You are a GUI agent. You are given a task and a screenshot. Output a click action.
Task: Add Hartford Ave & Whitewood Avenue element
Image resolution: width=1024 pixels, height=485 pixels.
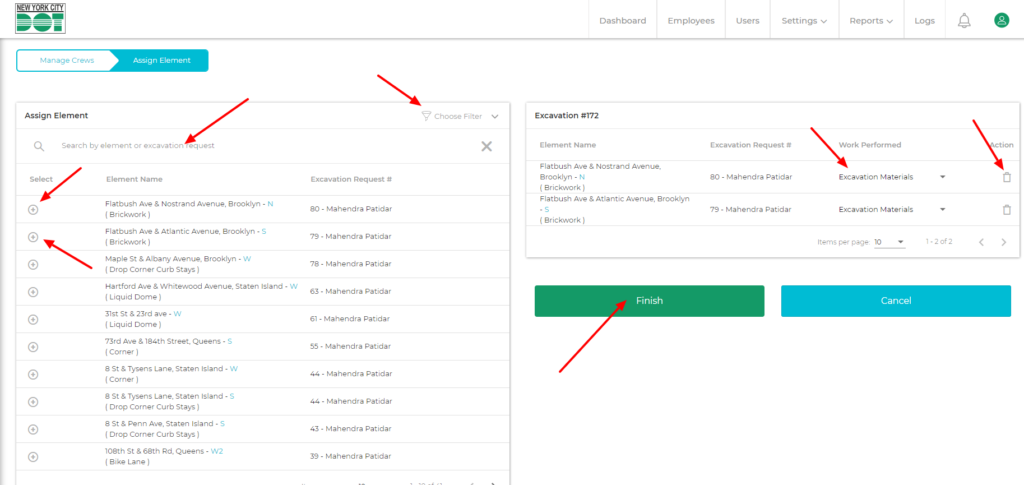coord(33,292)
